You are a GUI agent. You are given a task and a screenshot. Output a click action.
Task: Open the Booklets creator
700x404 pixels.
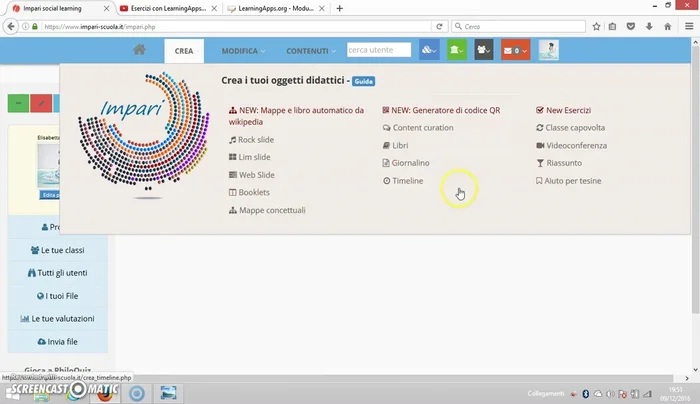click(x=249, y=192)
